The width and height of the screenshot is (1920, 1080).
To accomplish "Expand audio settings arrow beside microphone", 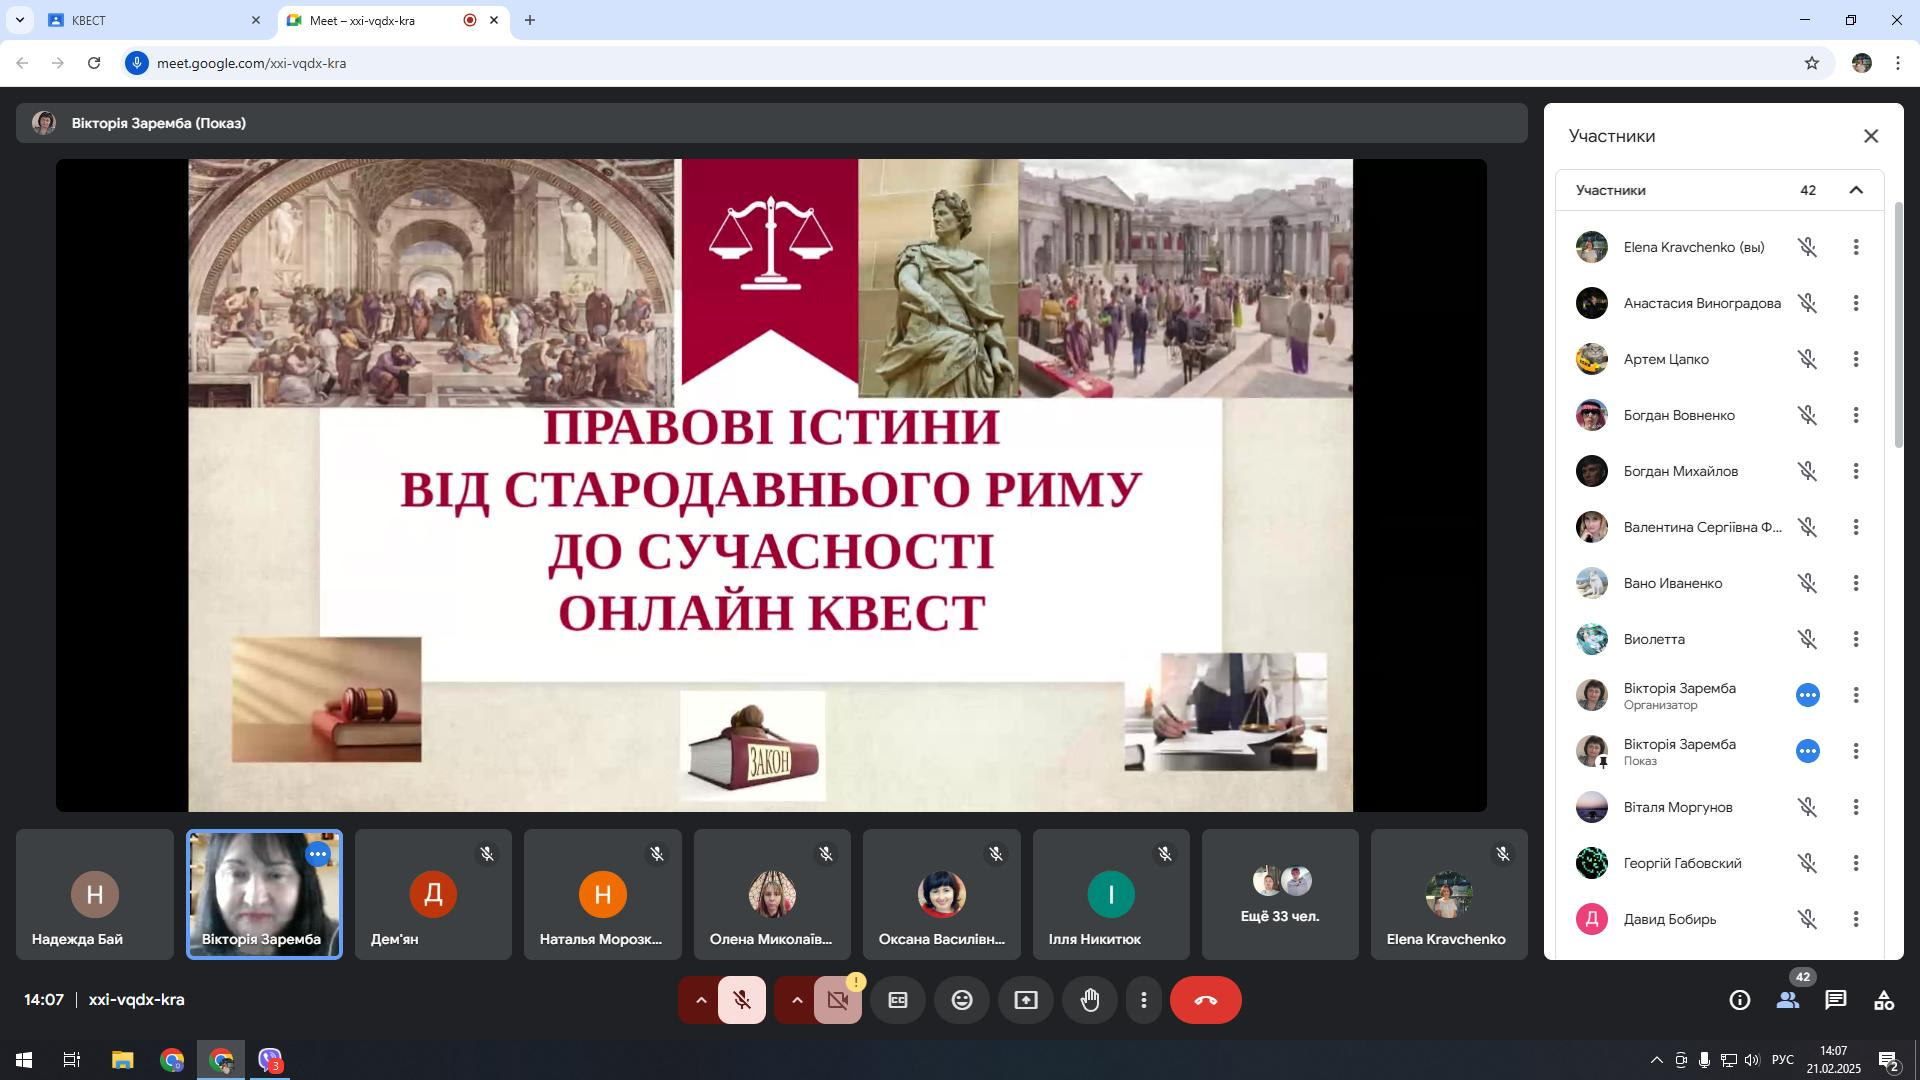I will (701, 1000).
